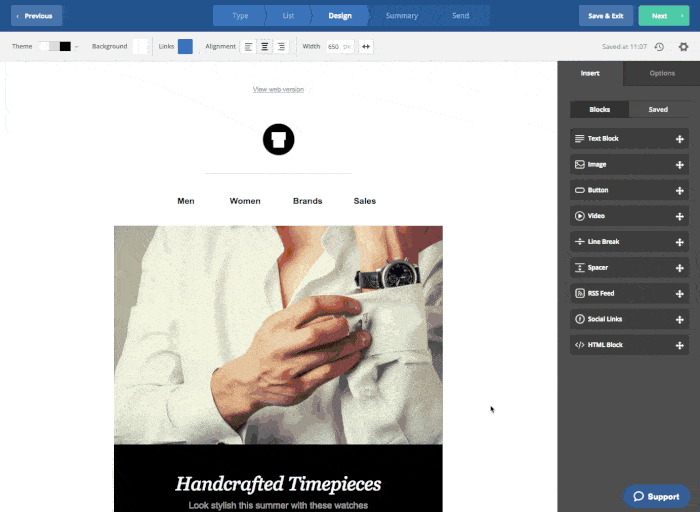
Task: Align content to the center
Action: coord(265,46)
